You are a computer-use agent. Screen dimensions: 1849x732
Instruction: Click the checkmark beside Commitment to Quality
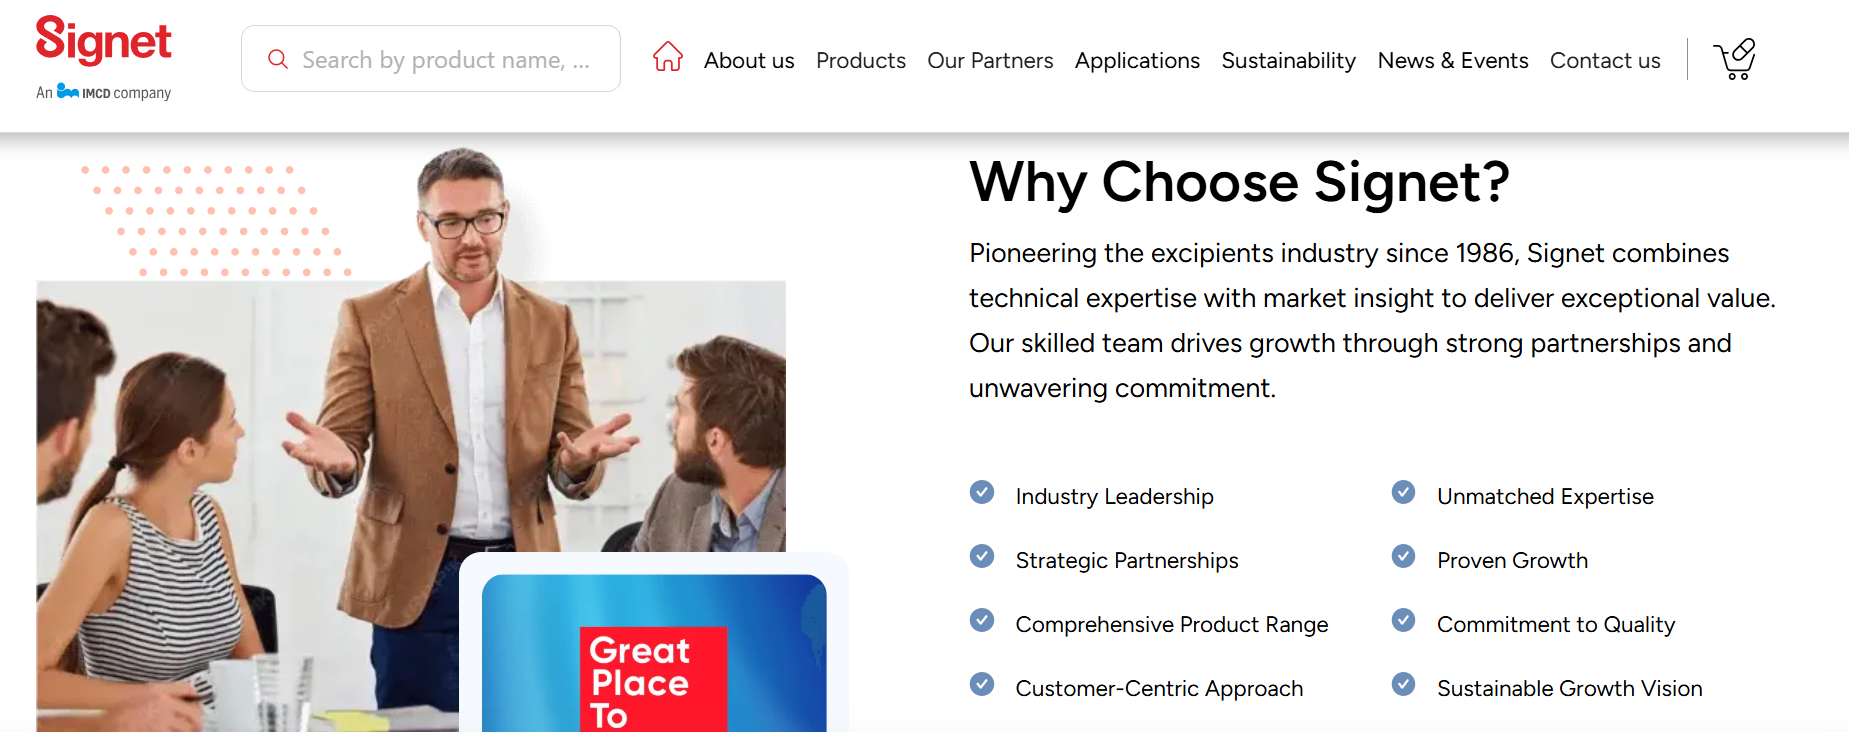coord(1404,620)
